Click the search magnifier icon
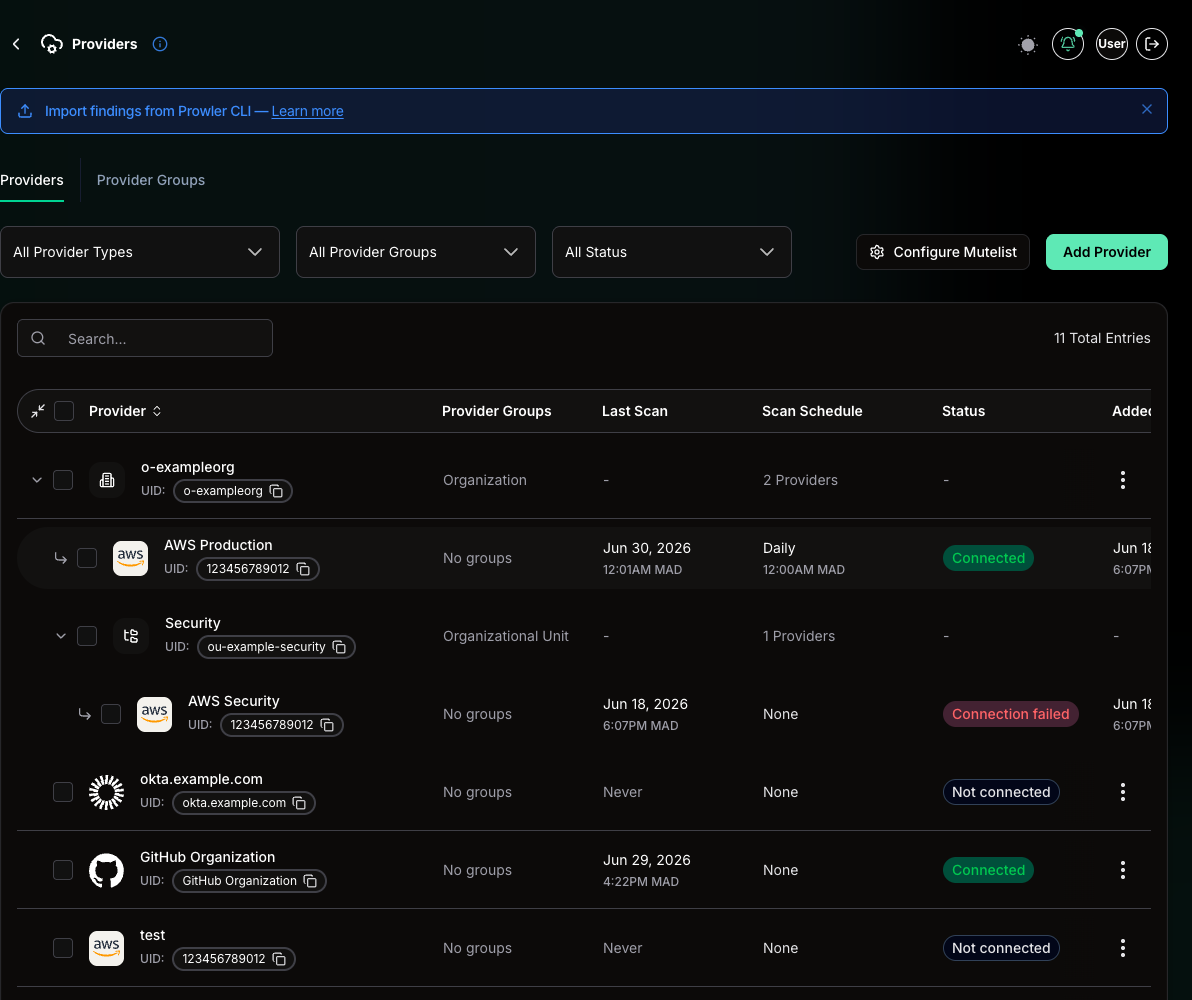The width and height of the screenshot is (1192, 1000). pyautogui.click(x=38, y=338)
